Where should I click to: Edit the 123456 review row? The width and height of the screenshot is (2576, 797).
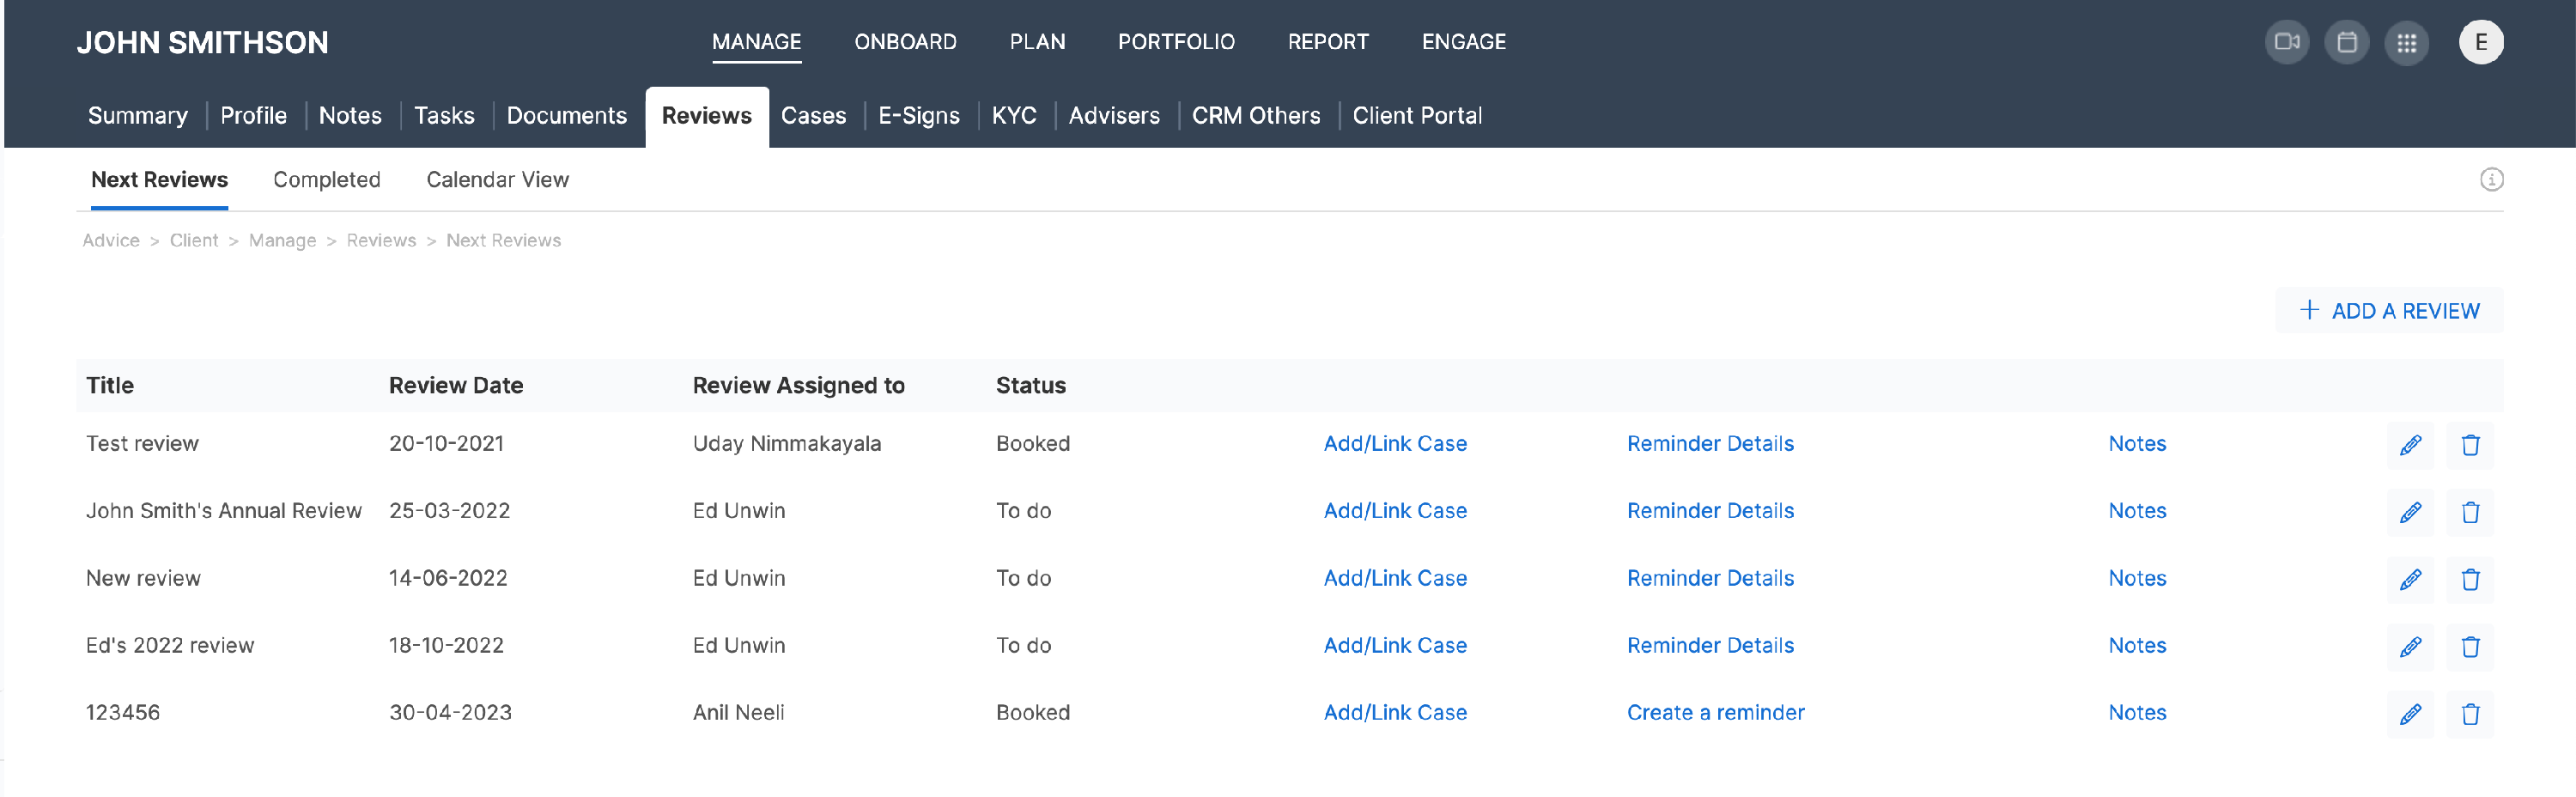pyautogui.click(x=2410, y=714)
